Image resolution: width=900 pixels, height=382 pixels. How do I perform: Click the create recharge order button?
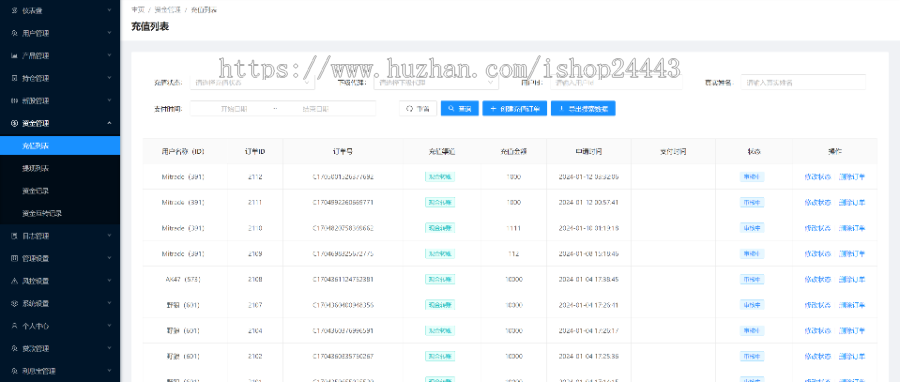[x=514, y=108]
